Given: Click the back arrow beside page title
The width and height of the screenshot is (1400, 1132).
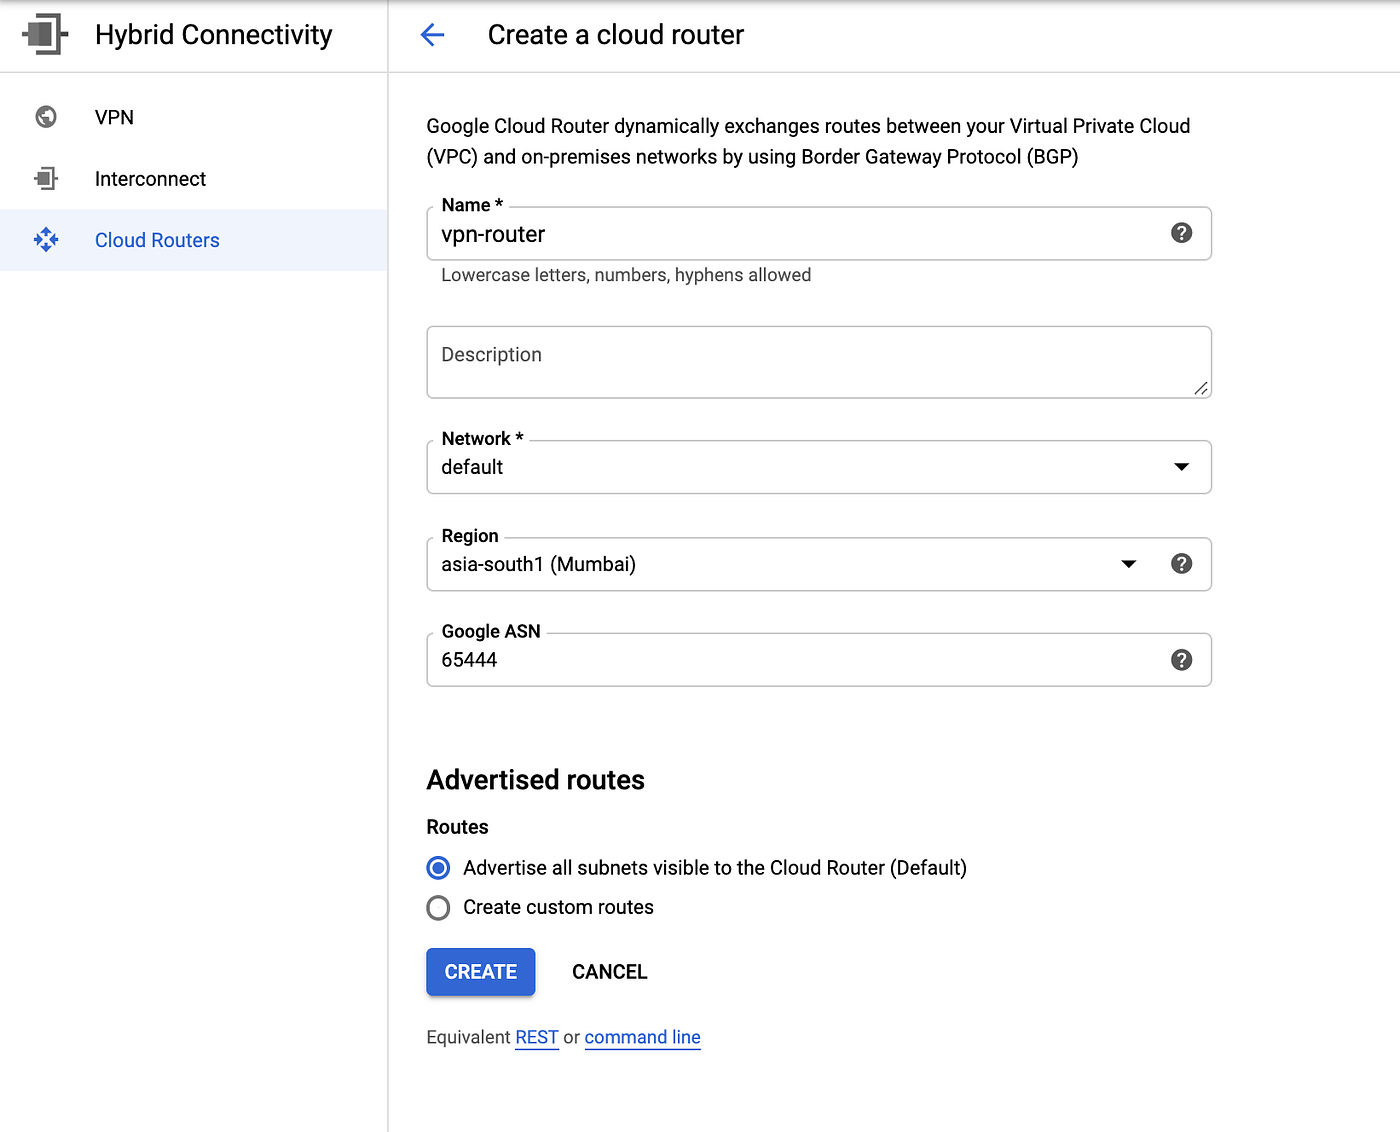Looking at the screenshot, I should click(432, 34).
